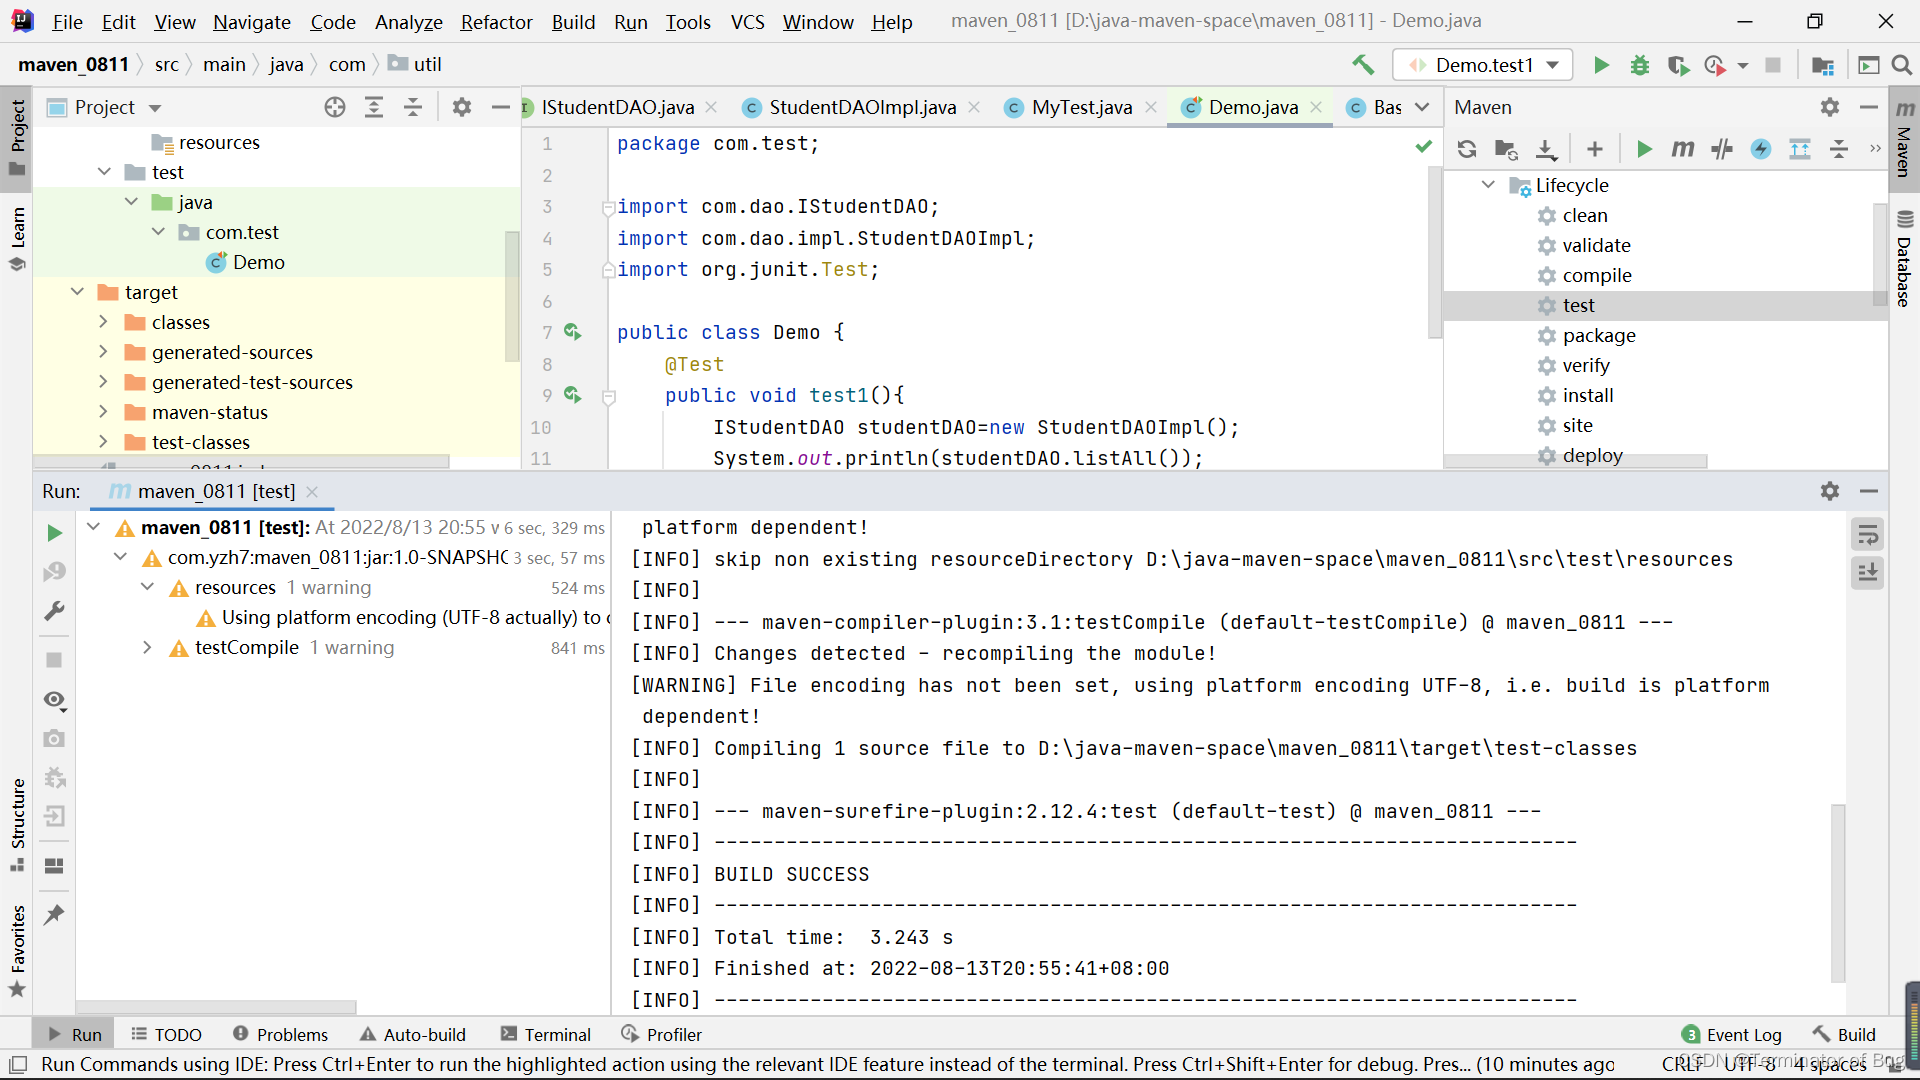Click the wrench icon in Run sidebar
The width and height of the screenshot is (1920, 1080).
54,611
